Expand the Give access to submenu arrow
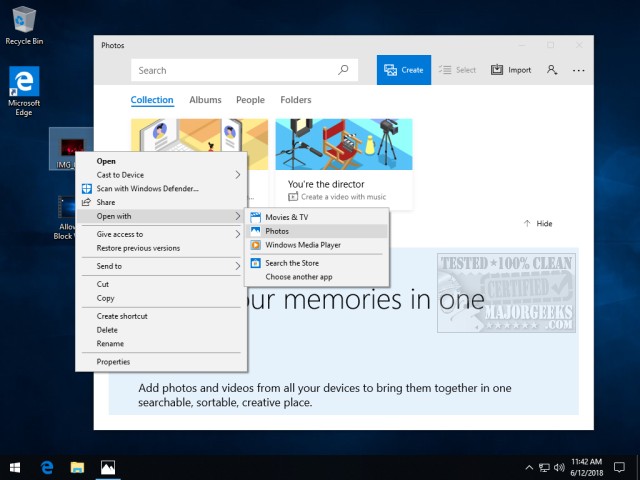The height and width of the screenshot is (480, 640). point(238,234)
